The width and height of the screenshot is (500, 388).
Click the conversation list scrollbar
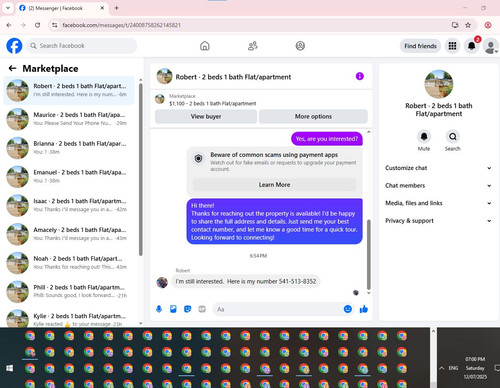tap(141, 169)
